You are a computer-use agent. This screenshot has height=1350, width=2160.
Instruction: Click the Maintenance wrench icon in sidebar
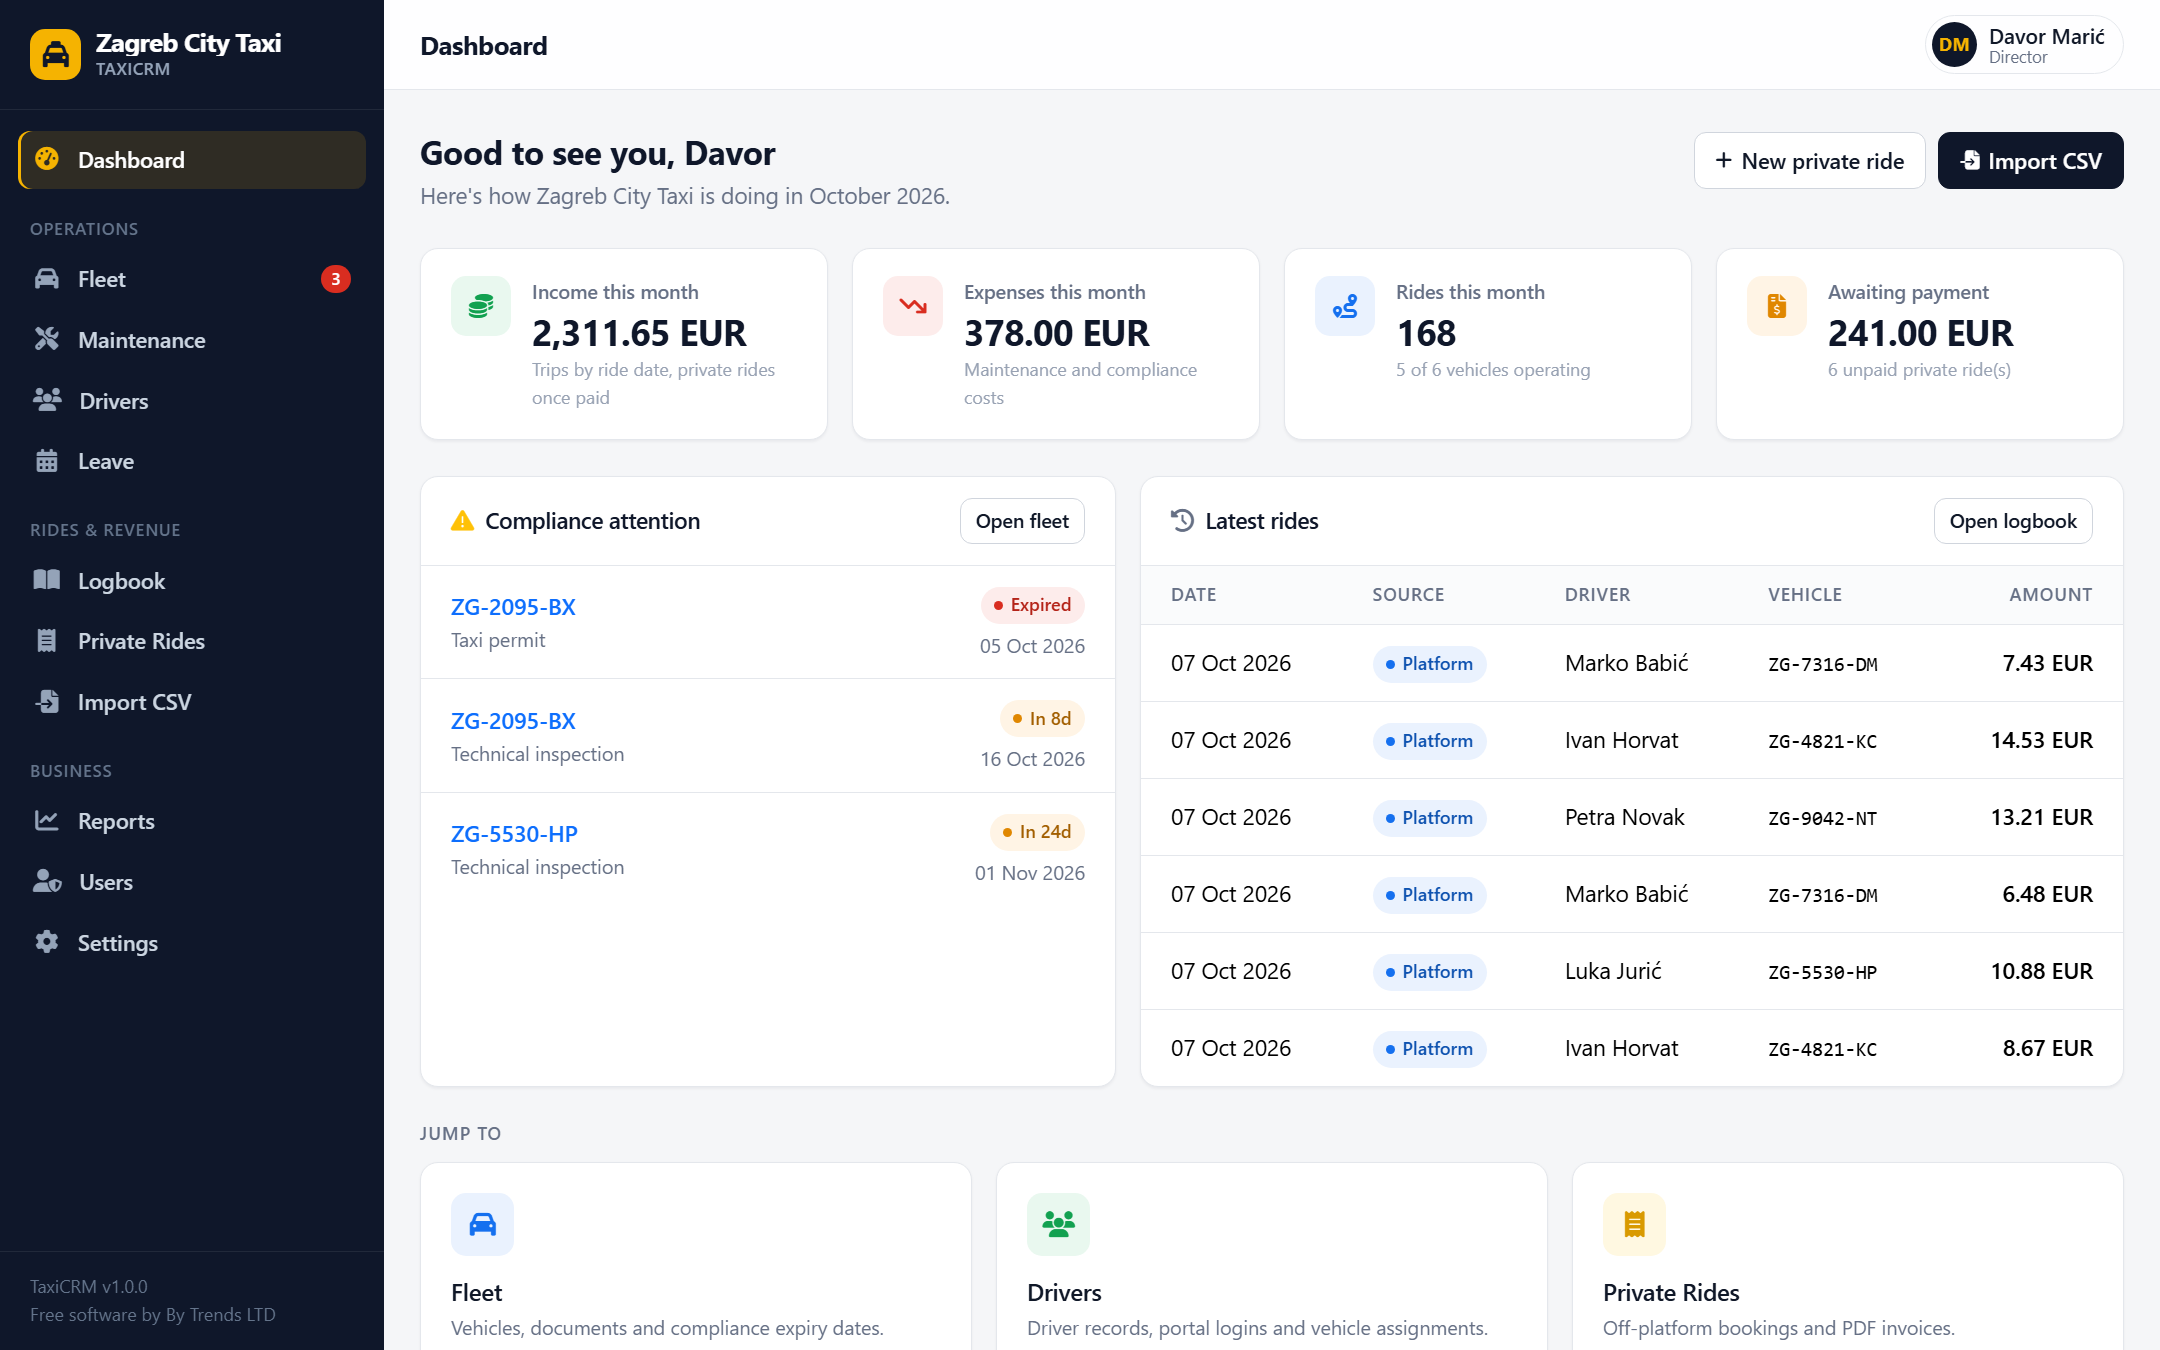click(47, 340)
